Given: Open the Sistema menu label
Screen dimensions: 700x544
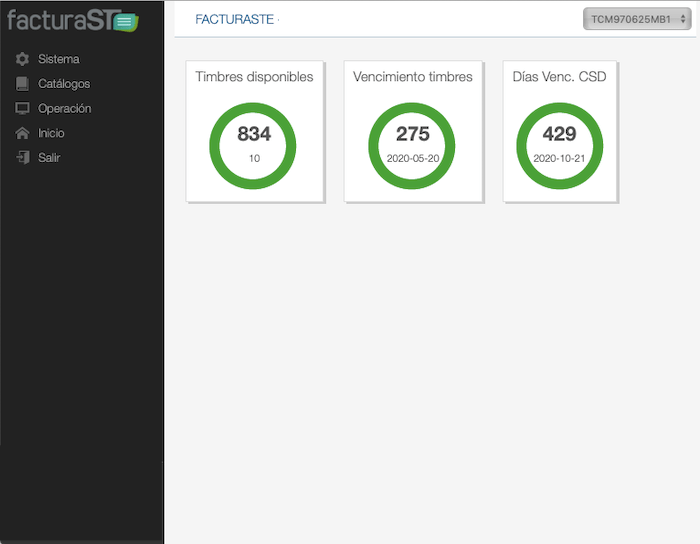Looking at the screenshot, I should click(x=58, y=59).
